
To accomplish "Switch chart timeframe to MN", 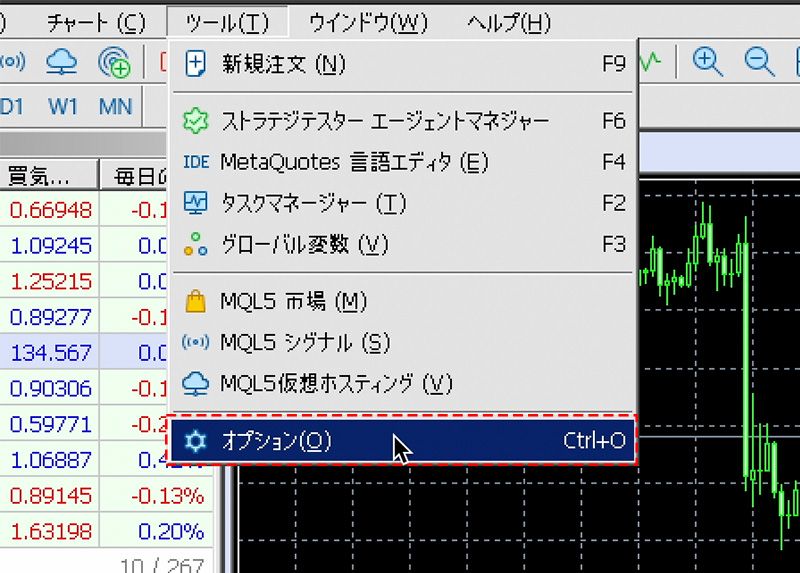I will 115,106.
